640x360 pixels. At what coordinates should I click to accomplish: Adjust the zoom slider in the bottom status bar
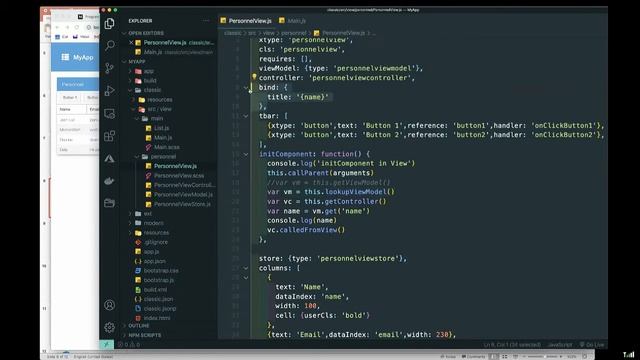[x=542, y=357]
